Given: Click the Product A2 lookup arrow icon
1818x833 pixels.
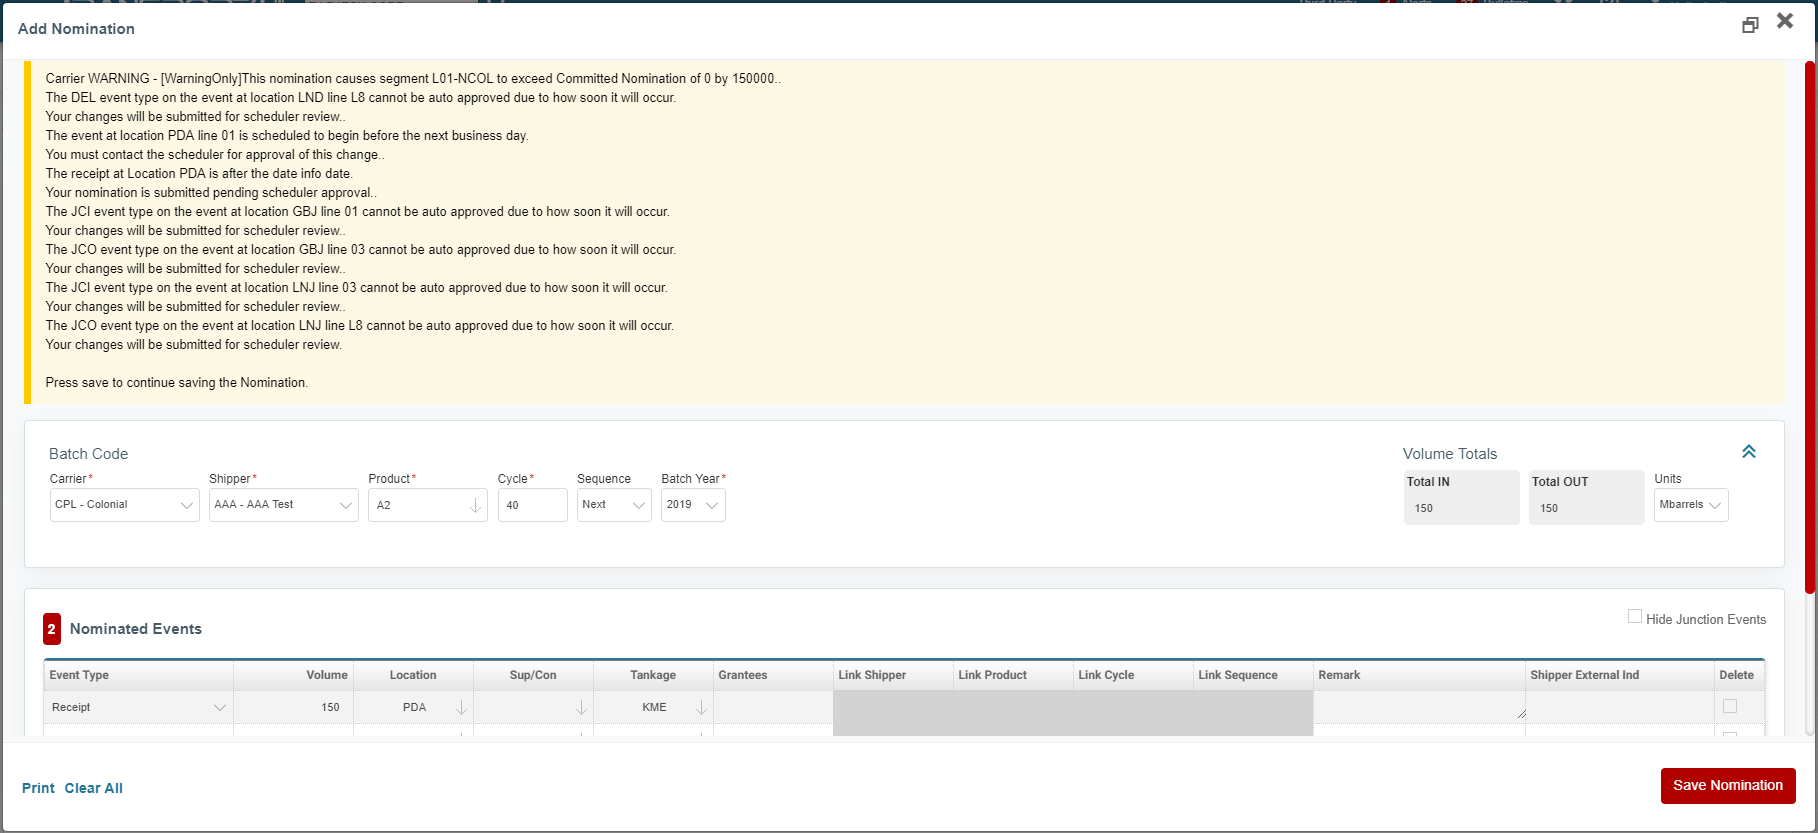Looking at the screenshot, I should 475,506.
